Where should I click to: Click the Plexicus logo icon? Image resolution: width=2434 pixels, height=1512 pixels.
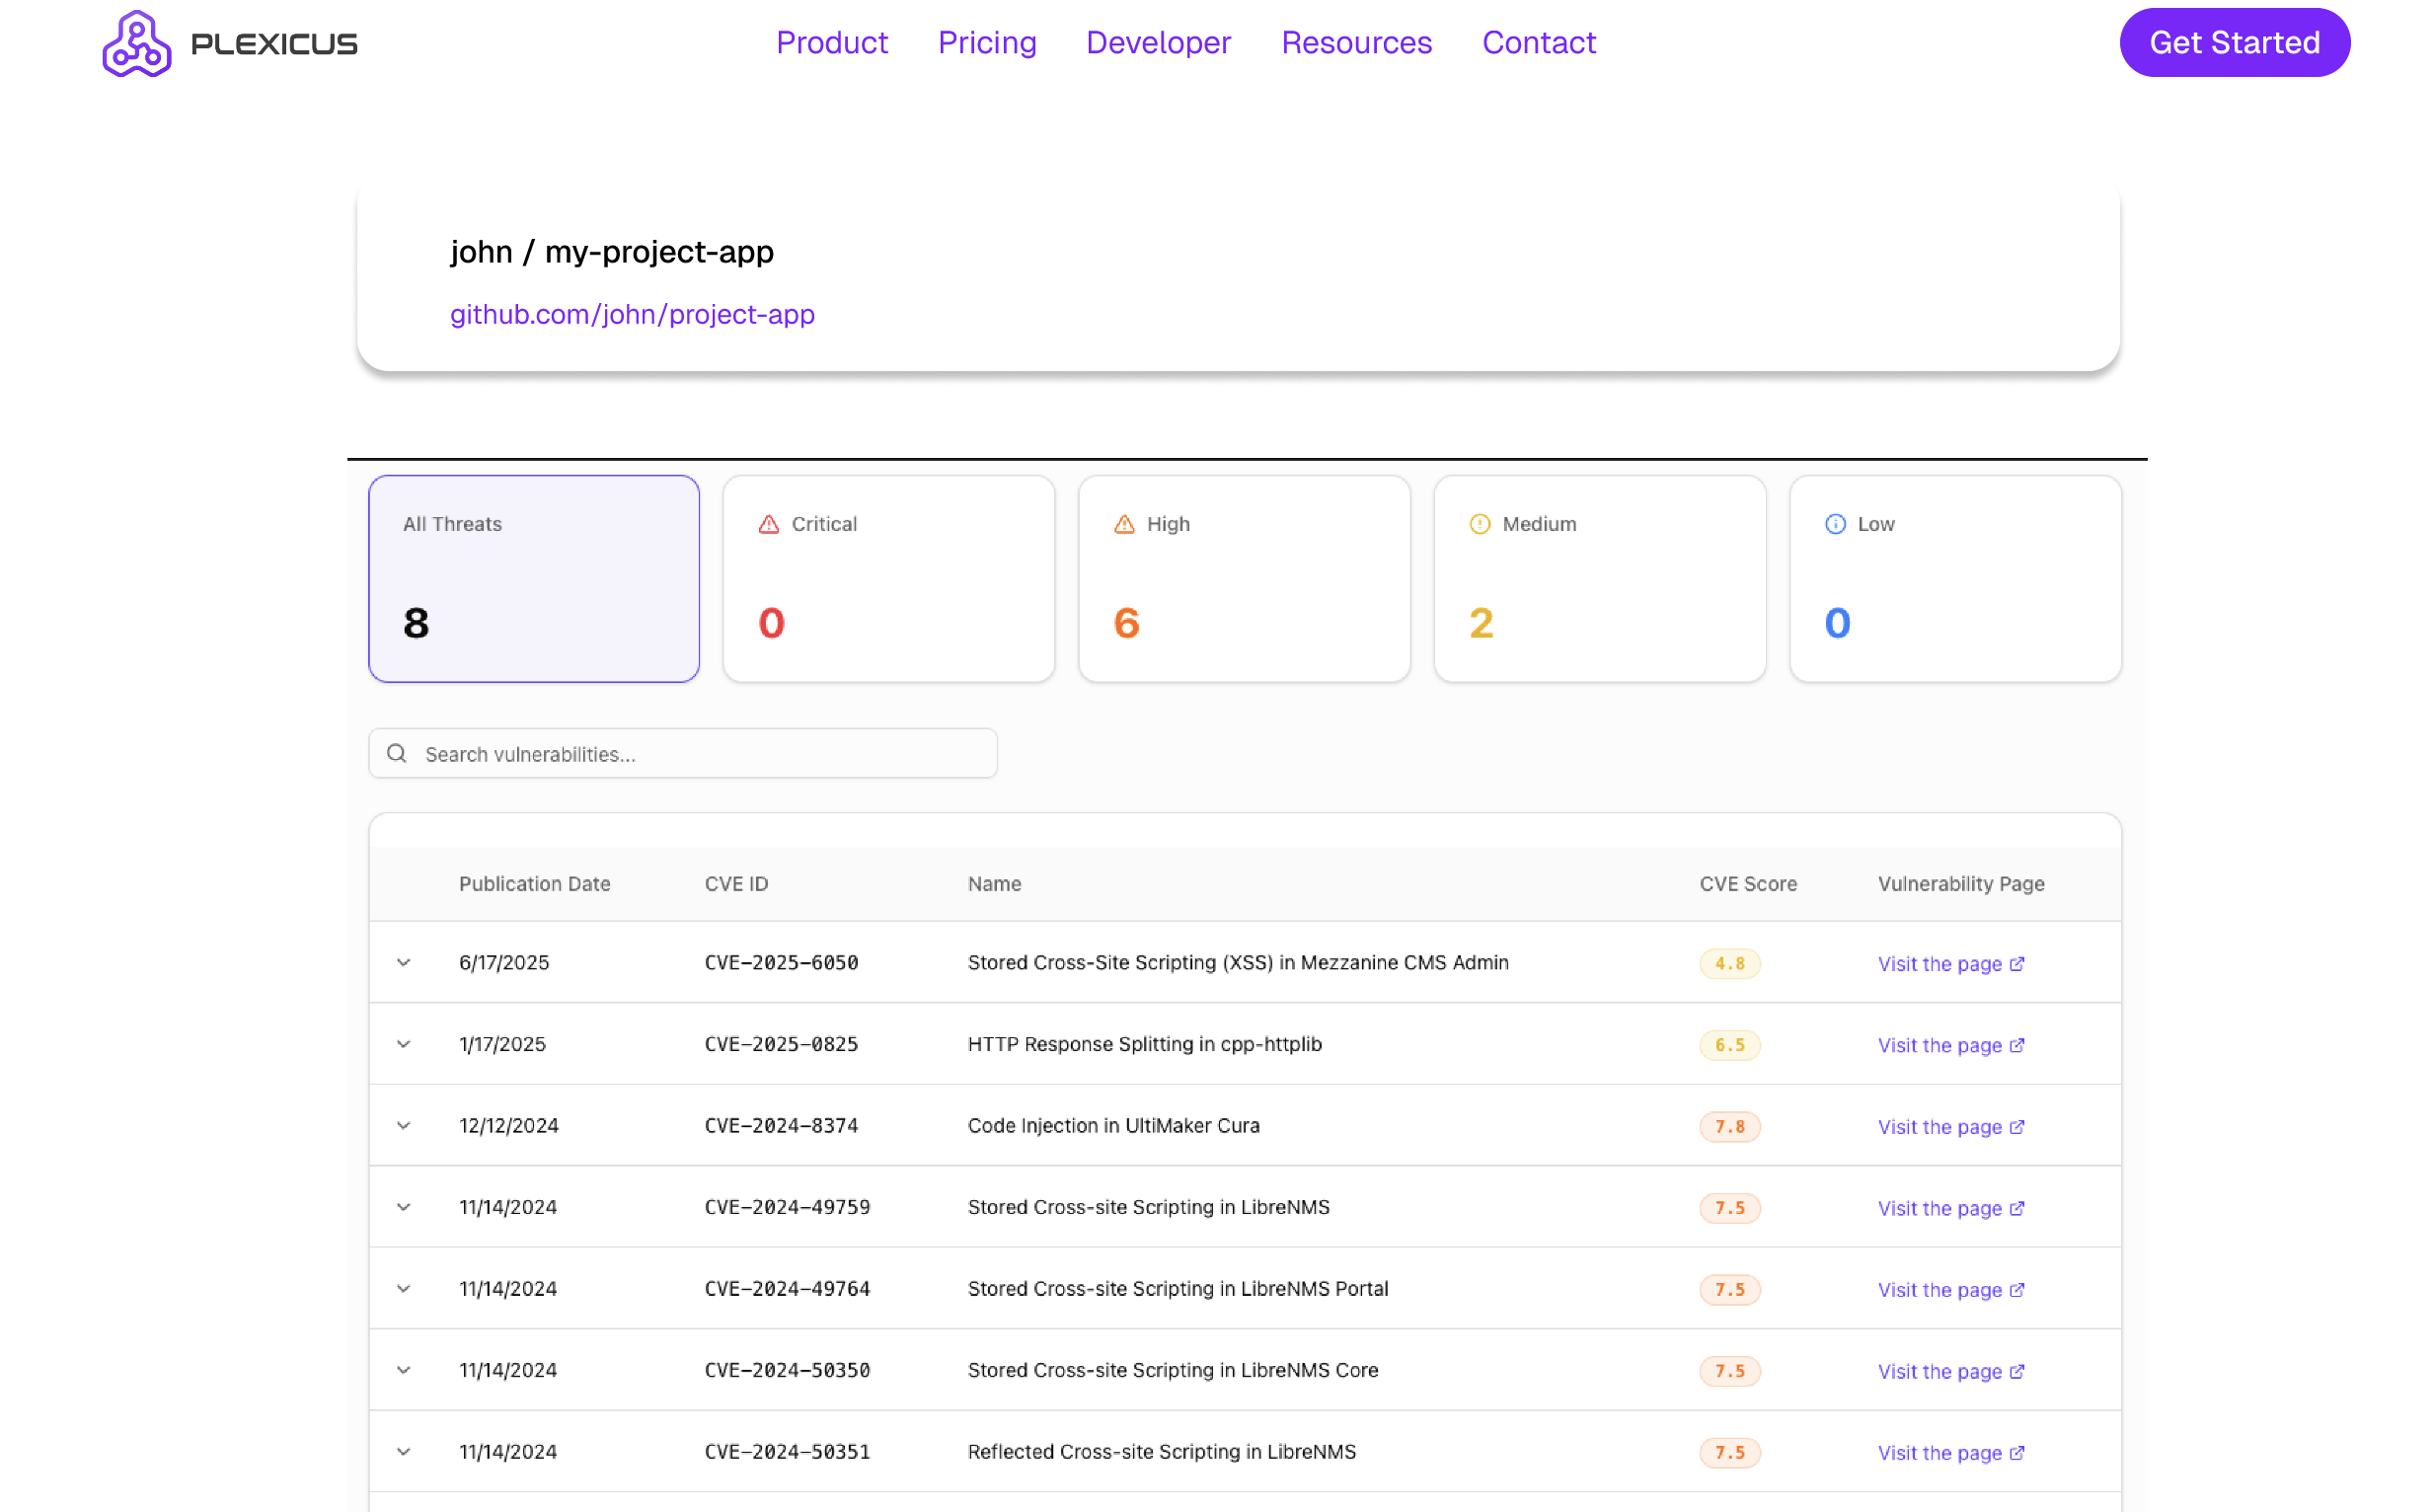[137, 43]
